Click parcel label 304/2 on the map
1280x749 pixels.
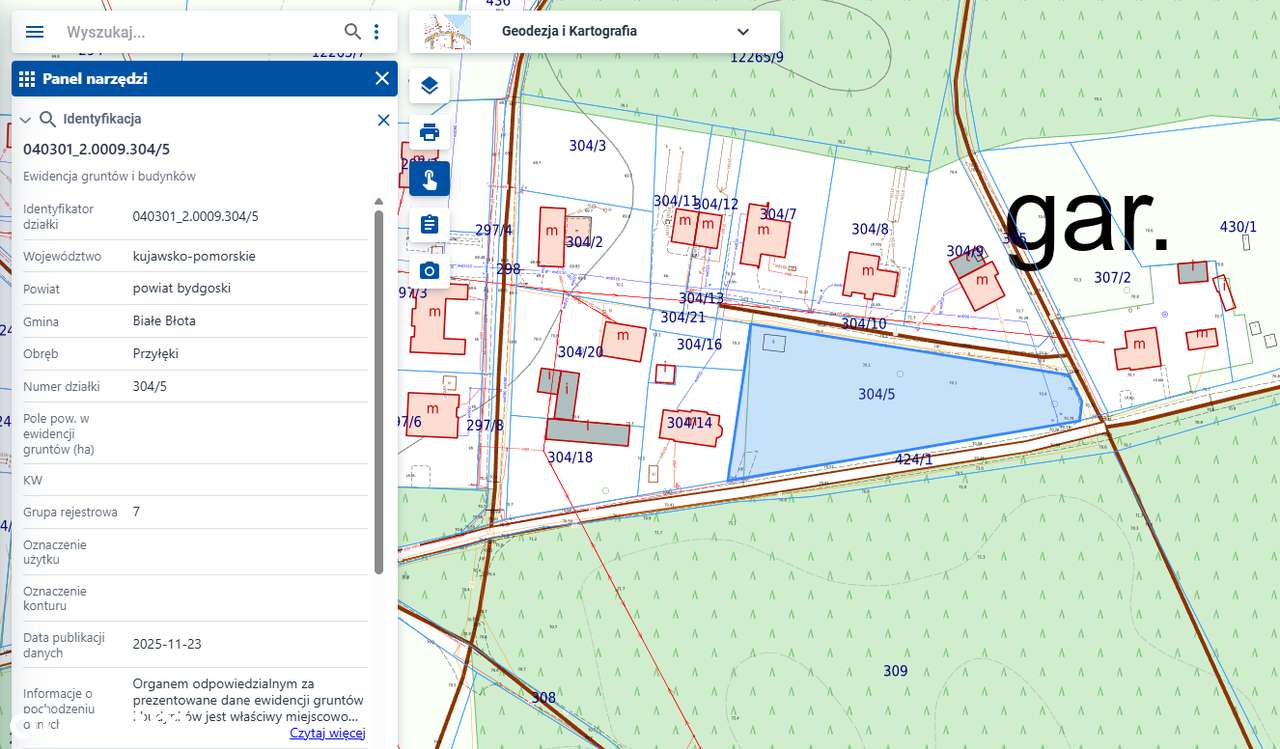(585, 242)
